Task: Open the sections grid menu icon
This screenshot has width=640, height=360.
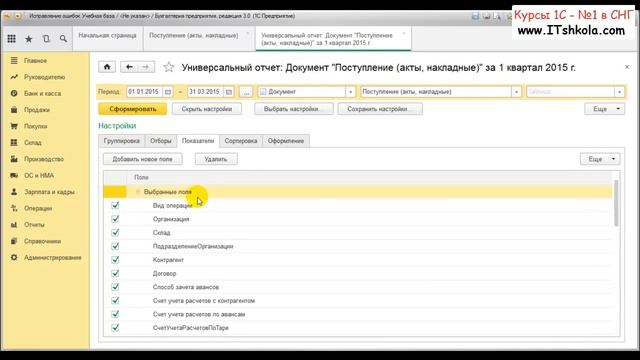Action: pos(11,39)
